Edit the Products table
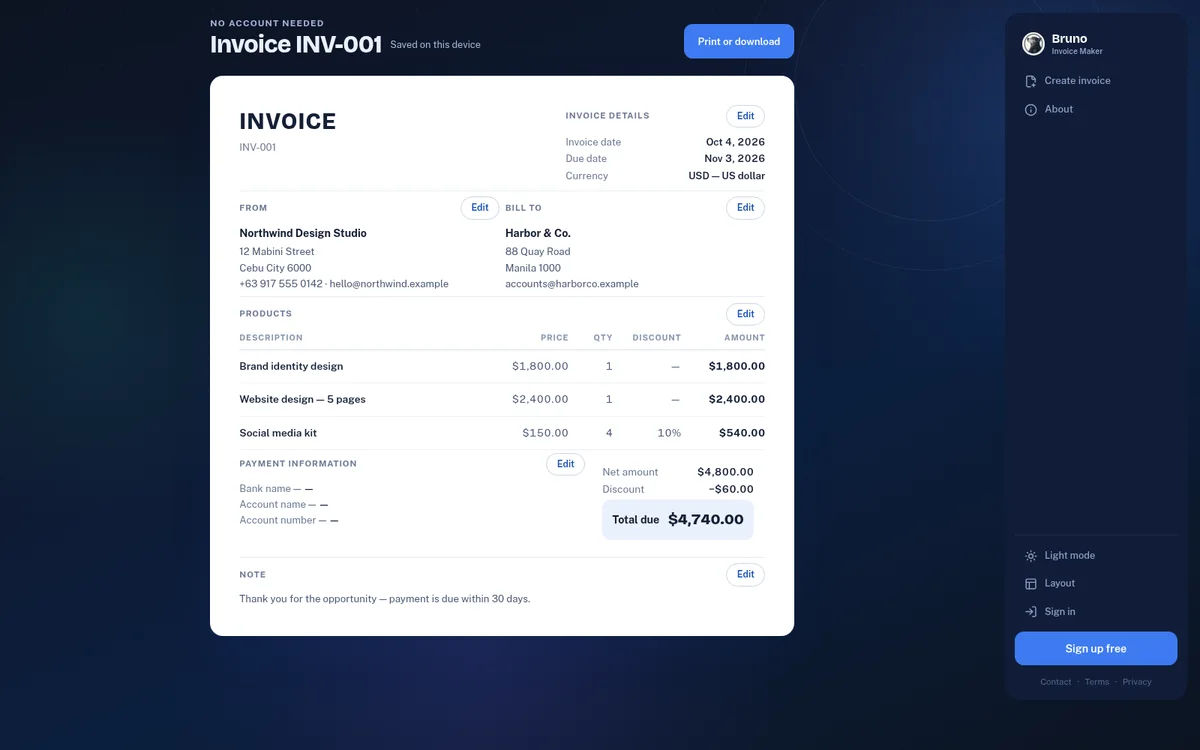 pyautogui.click(x=745, y=314)
